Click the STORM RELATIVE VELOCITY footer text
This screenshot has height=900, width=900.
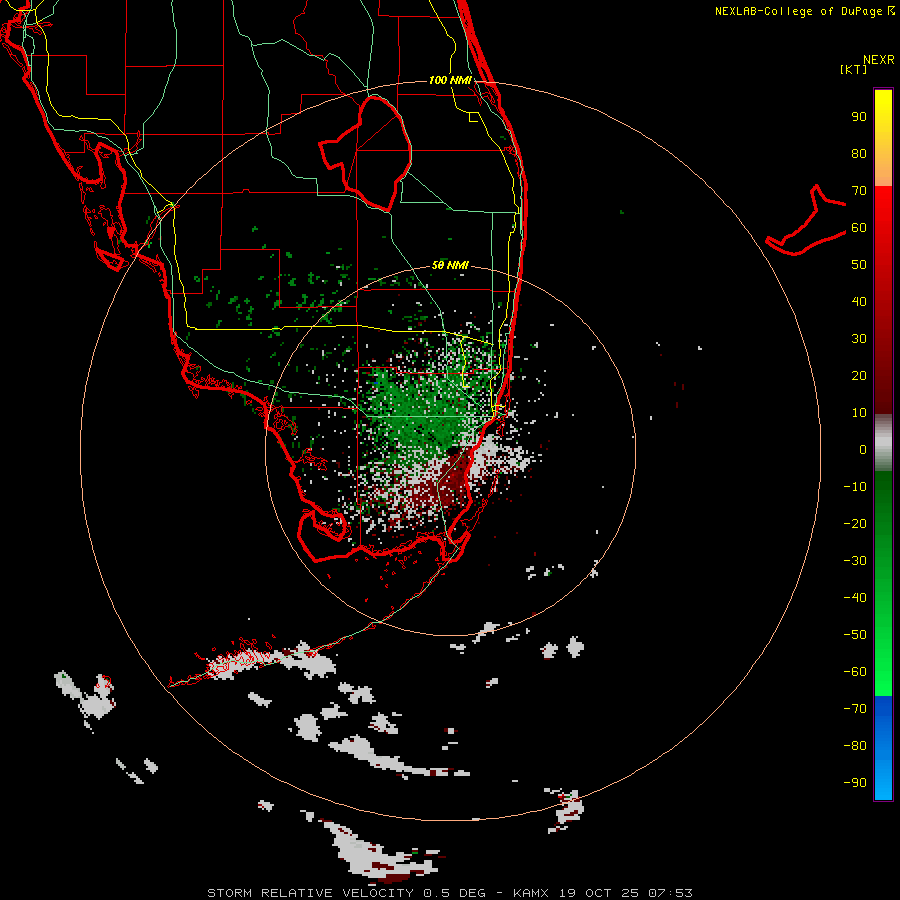tap(311, 893)
